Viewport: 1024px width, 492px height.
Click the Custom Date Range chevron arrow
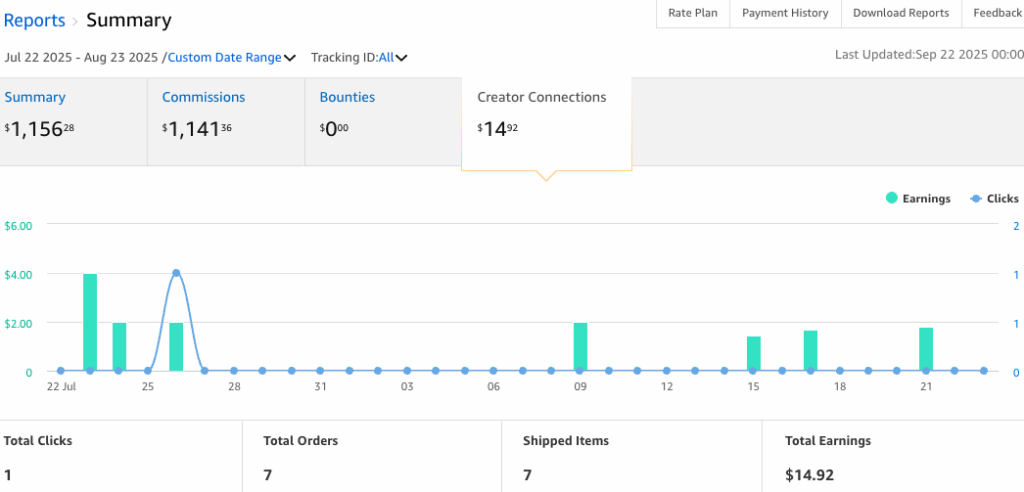(x=290, y=58)
